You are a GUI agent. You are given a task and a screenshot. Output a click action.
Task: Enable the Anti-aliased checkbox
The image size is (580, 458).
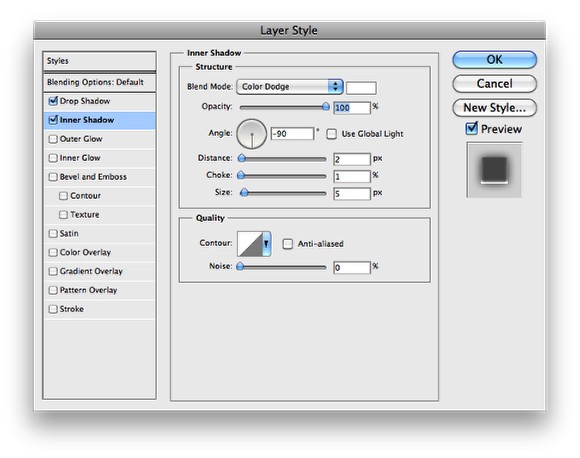click(x=287, y=244)
